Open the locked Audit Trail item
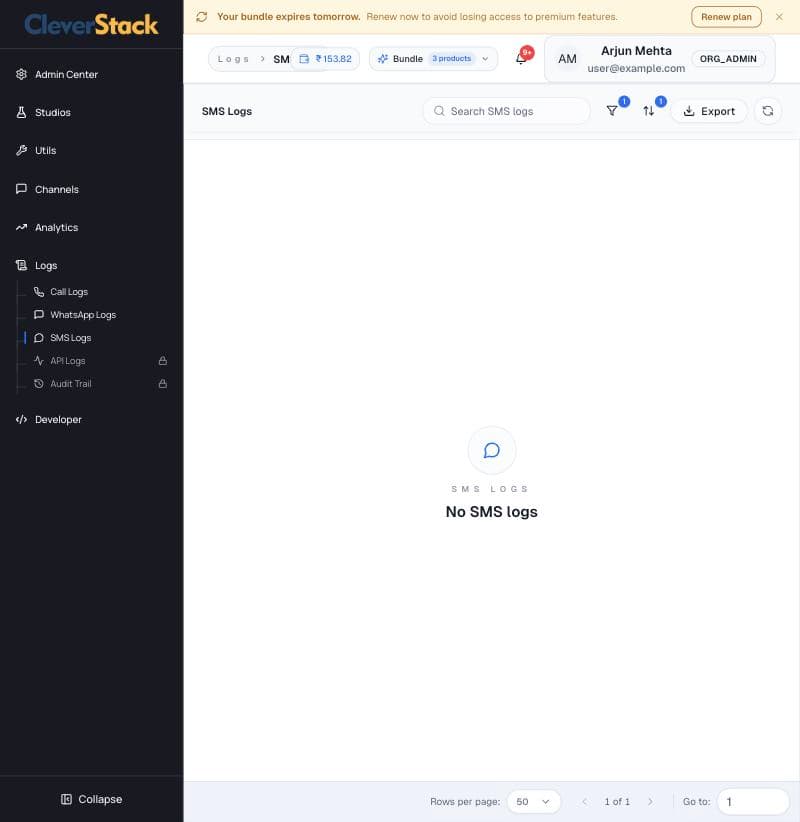The height and width of the screenshot is (822, 800). (x=100, y=384)
